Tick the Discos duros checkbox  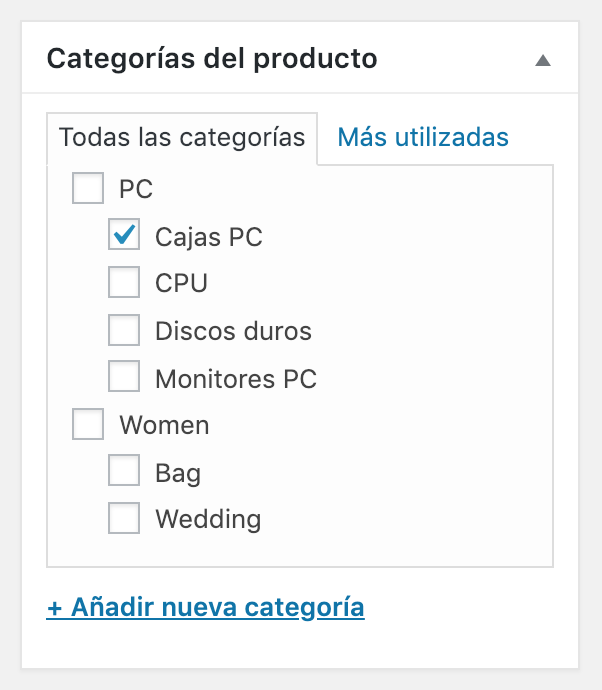coord(124,330)
